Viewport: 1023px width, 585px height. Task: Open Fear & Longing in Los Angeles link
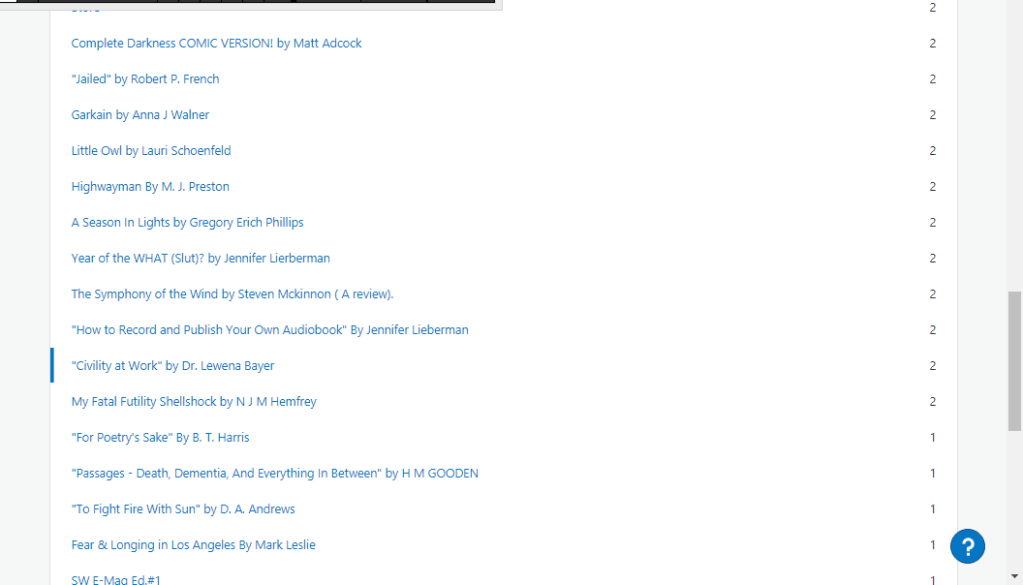pos(193,545)
